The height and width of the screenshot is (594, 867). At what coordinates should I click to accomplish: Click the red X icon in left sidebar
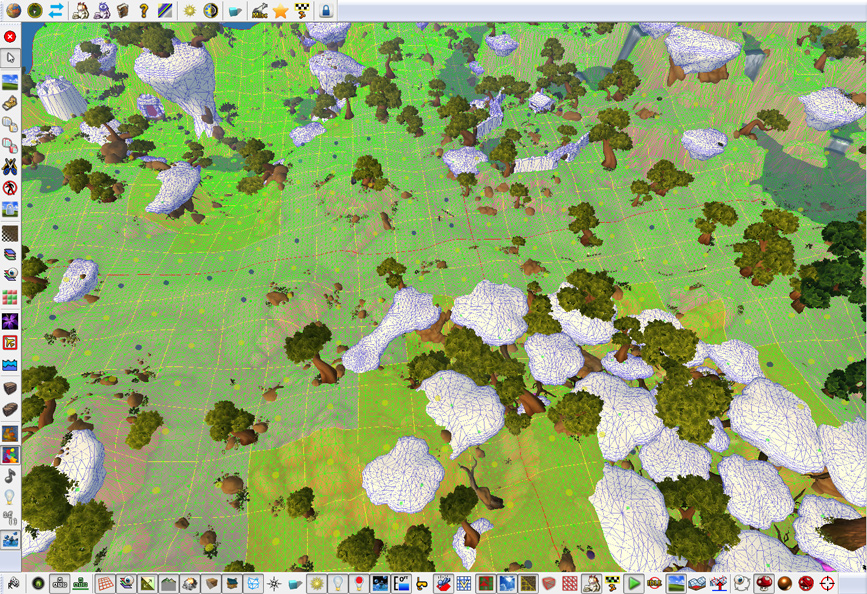10,37
